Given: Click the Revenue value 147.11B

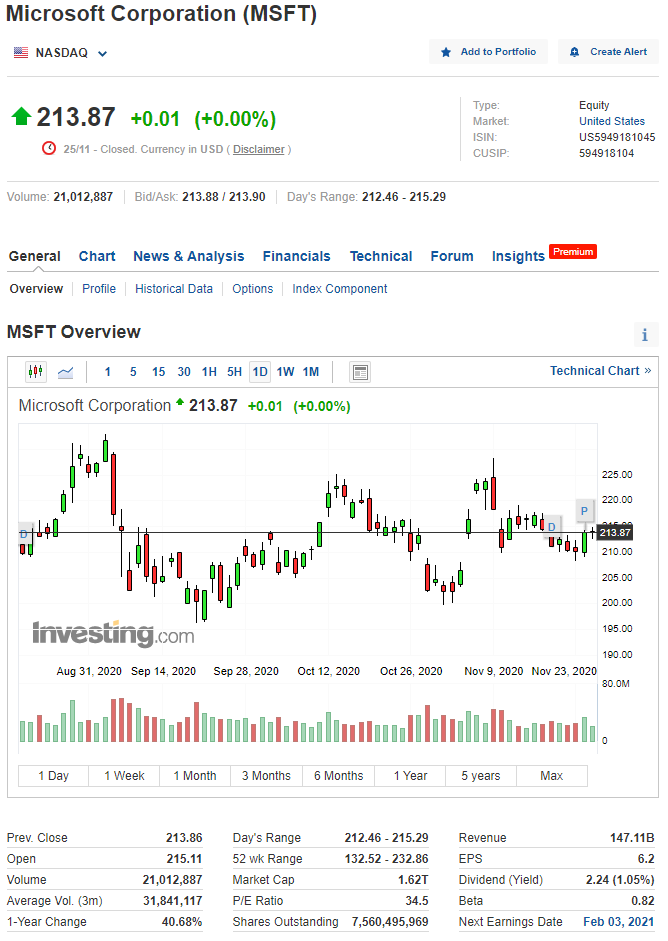Looking at the screenshot, I should pos(632,838).
